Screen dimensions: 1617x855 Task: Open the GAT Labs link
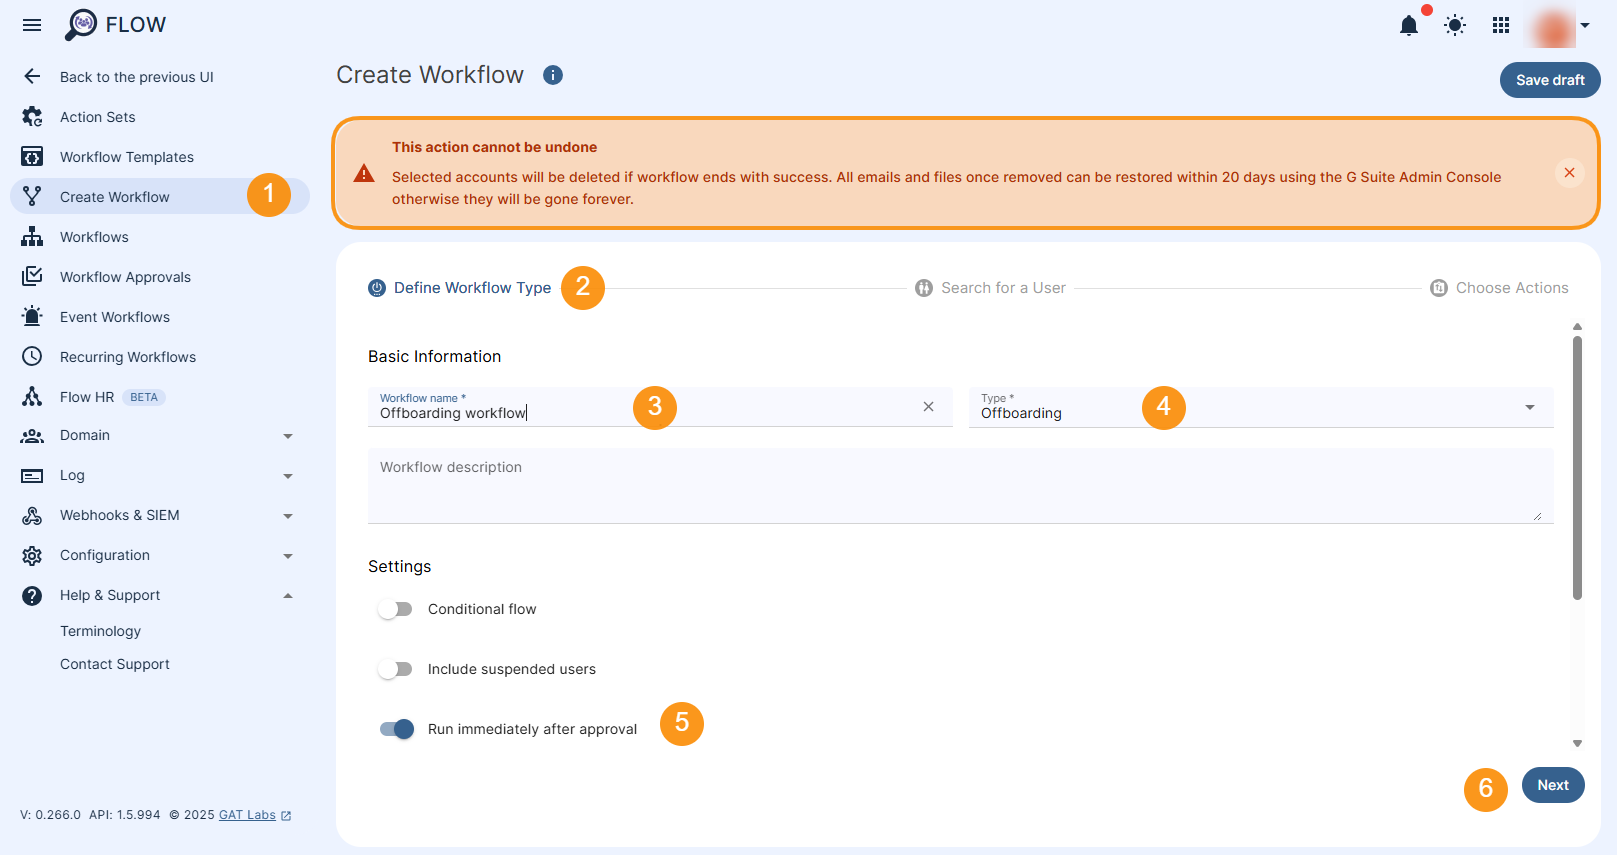coord(247,815)
